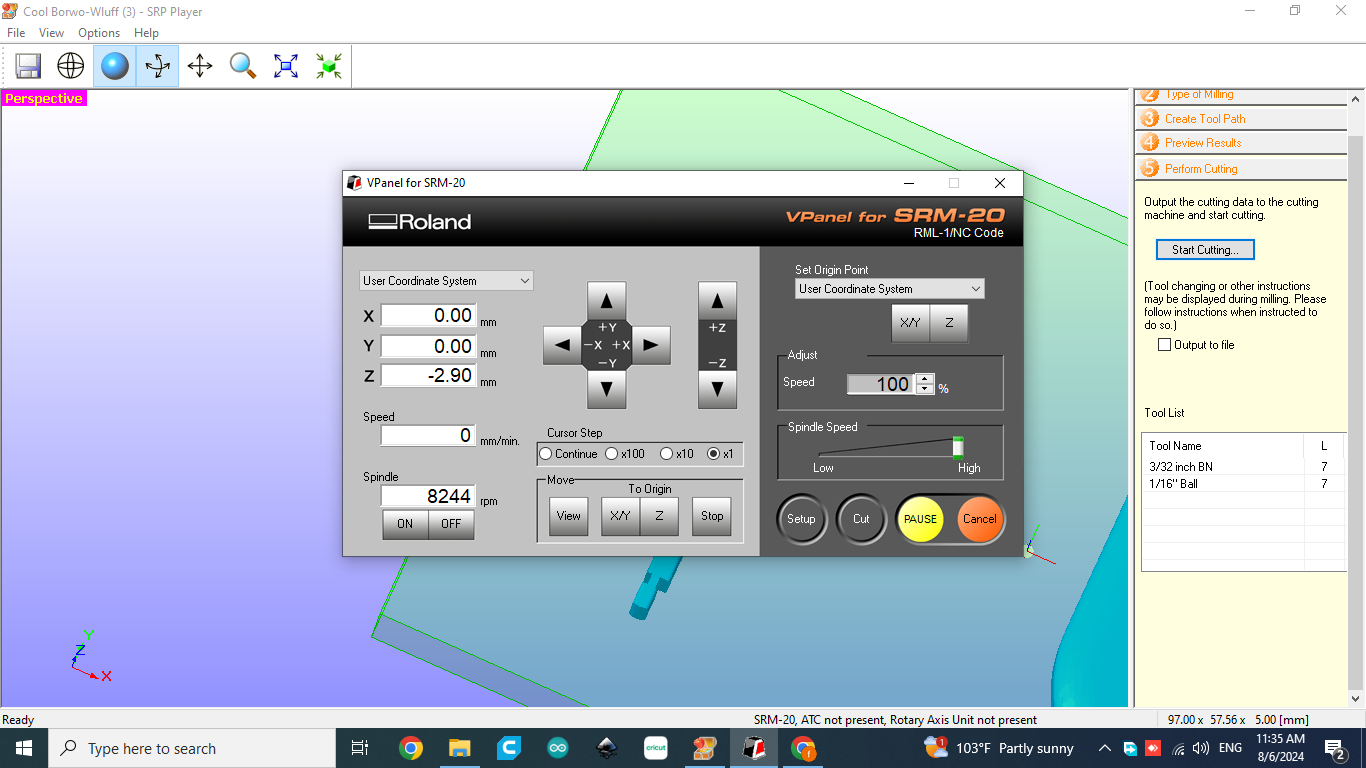The image size is (1366, 768).
Task: Select the magnifying glass zoom tool
Action: coord(243,66)
